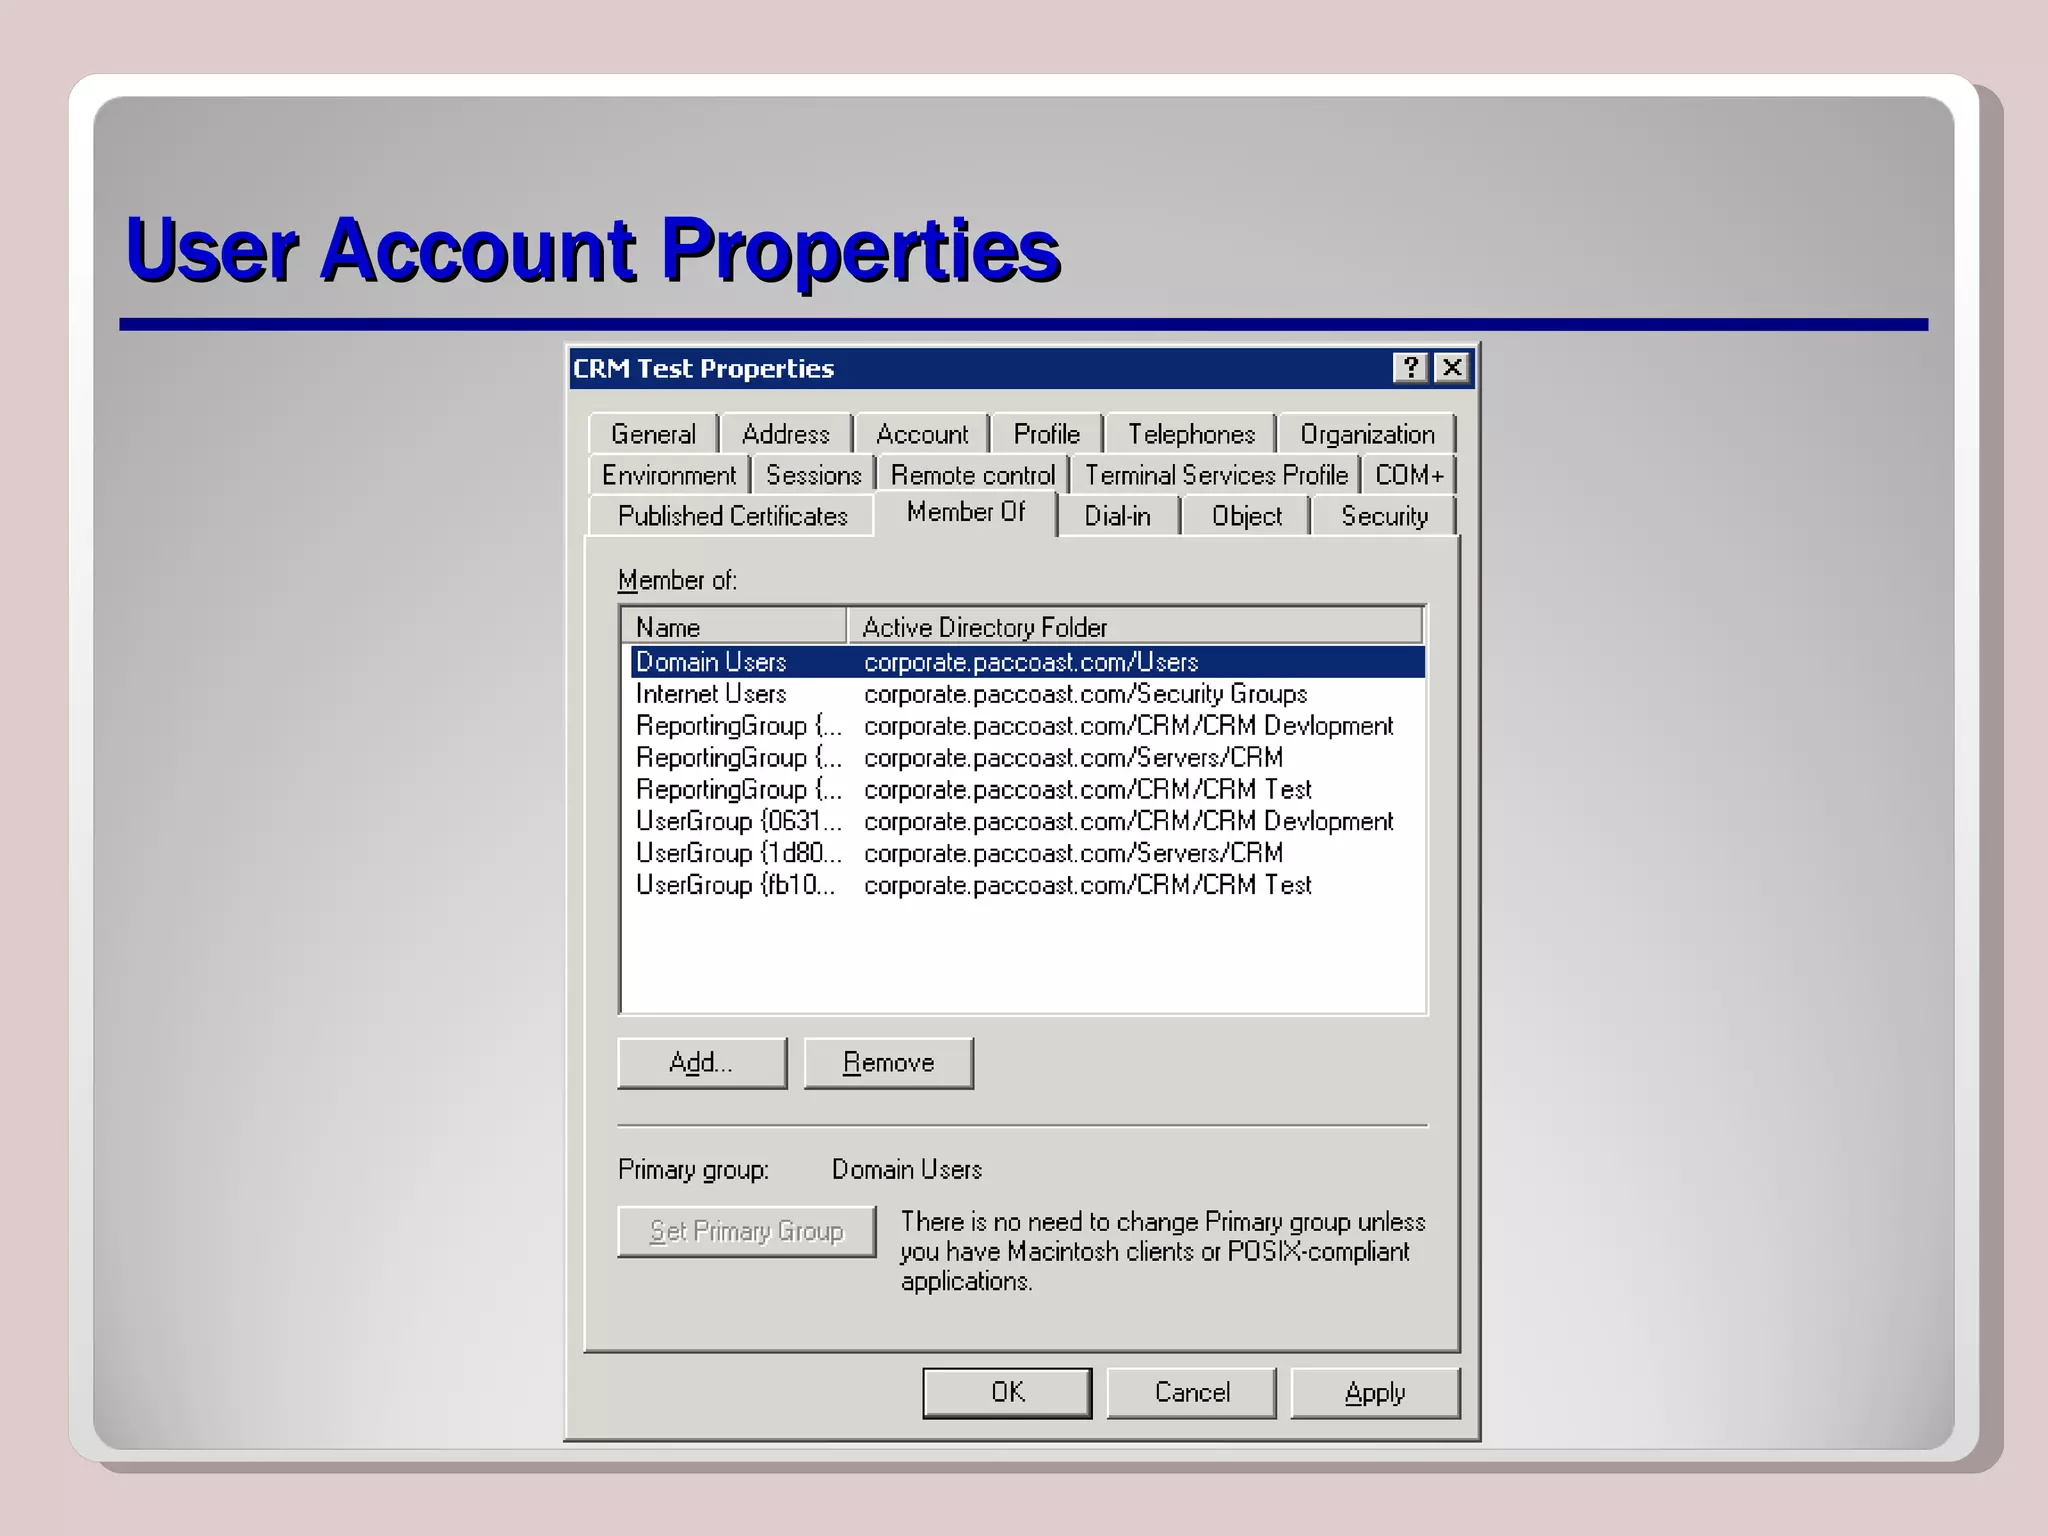
Task: Click the Member Of tab
Action: point(966,513)
